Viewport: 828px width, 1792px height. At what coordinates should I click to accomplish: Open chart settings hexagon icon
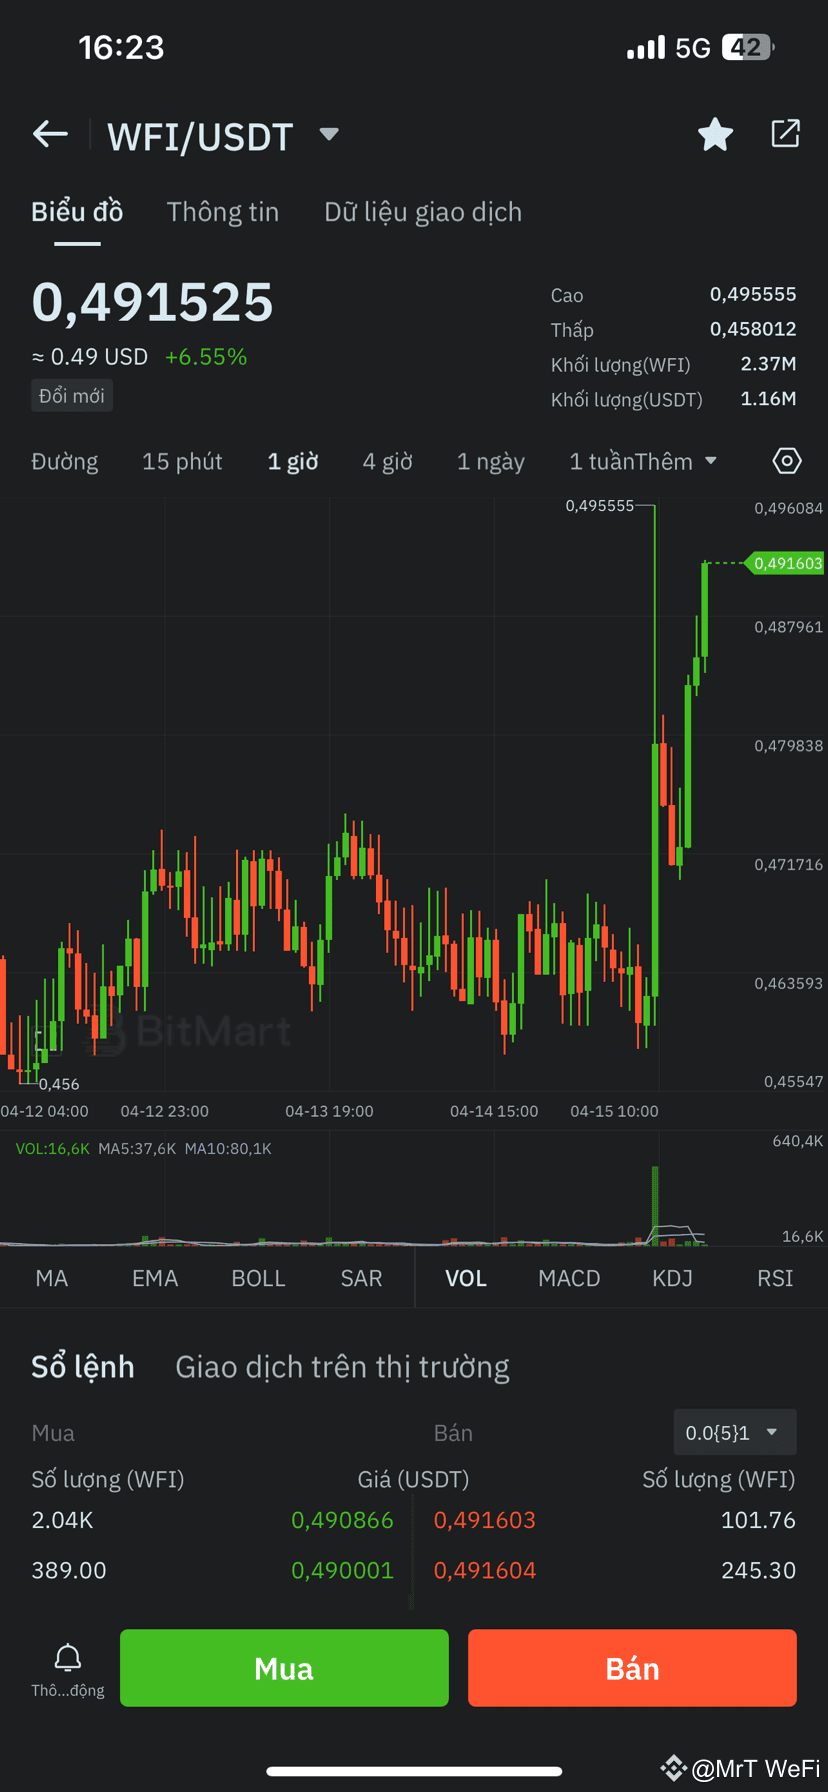[787, 461]
